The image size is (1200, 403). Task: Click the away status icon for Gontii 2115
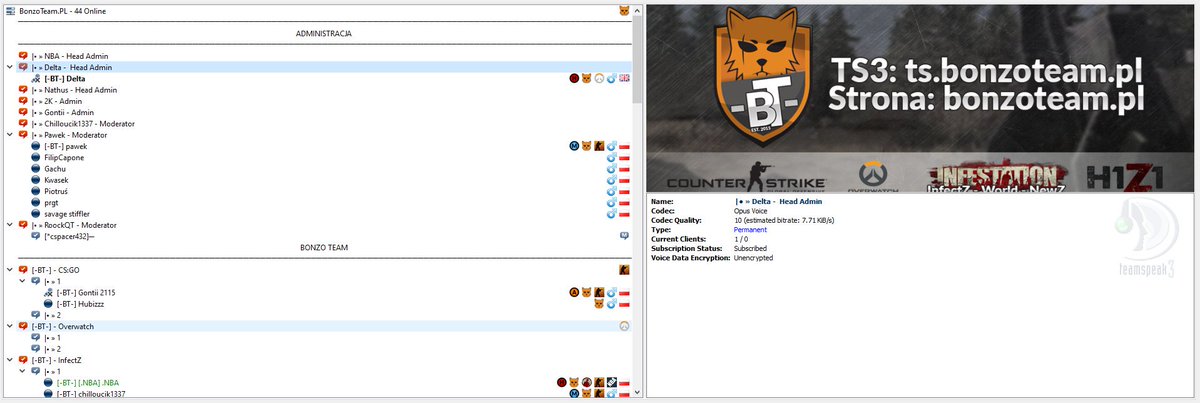(50, 292)
